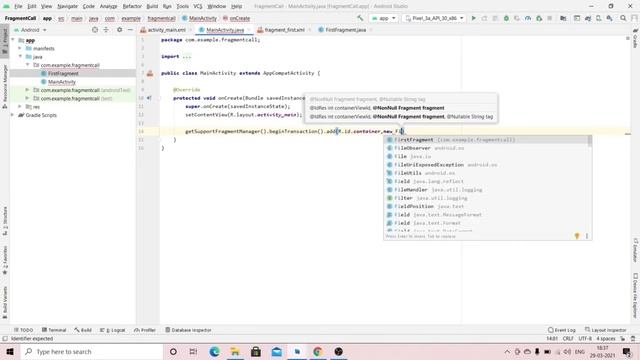
Task: Collapse the app module tree node
Action: [x=13, y=40]
